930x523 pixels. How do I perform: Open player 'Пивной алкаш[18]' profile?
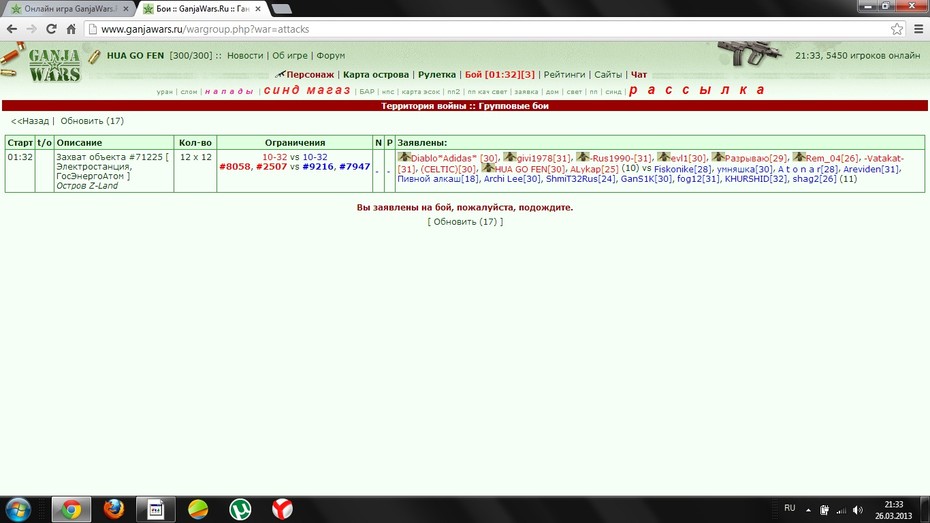click(x=438, y=178)
